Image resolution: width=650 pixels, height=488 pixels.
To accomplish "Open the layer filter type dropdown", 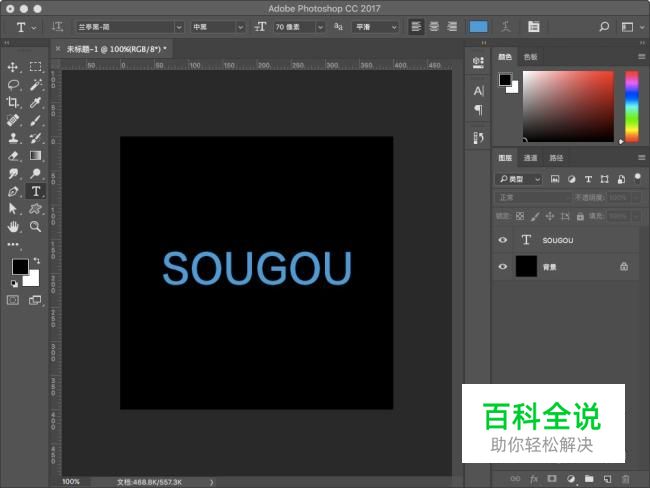I will point(519,179).
